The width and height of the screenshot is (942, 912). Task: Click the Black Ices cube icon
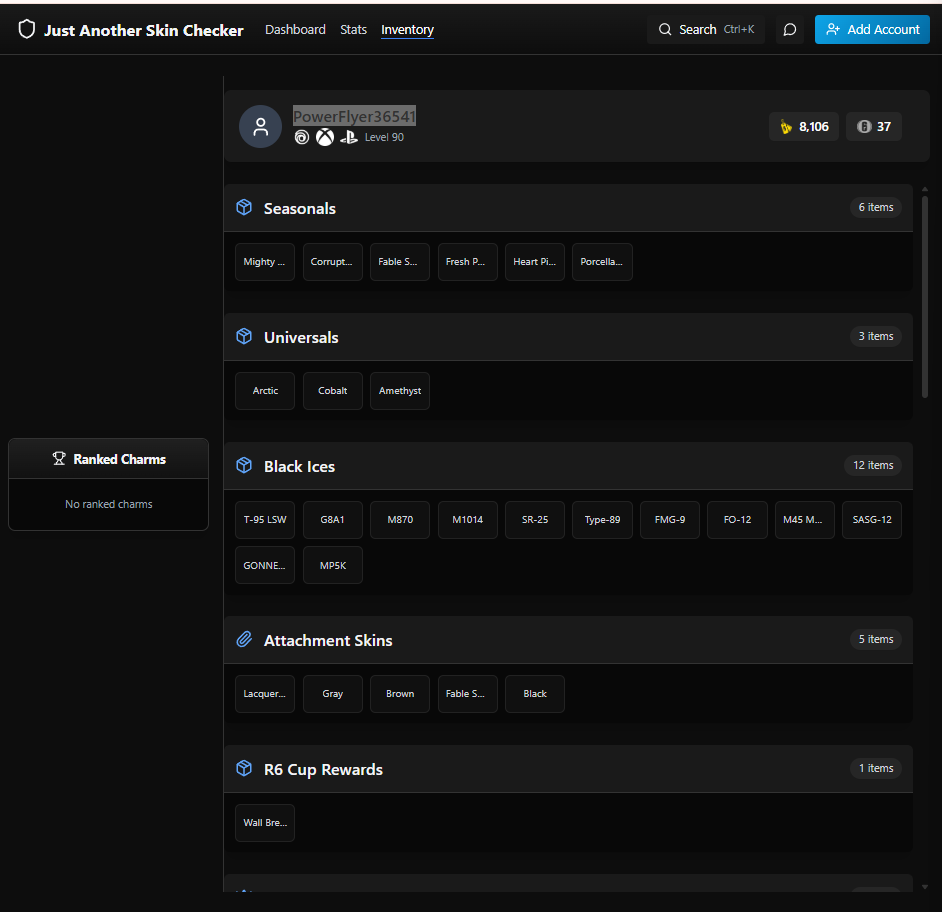coord(244,466)
